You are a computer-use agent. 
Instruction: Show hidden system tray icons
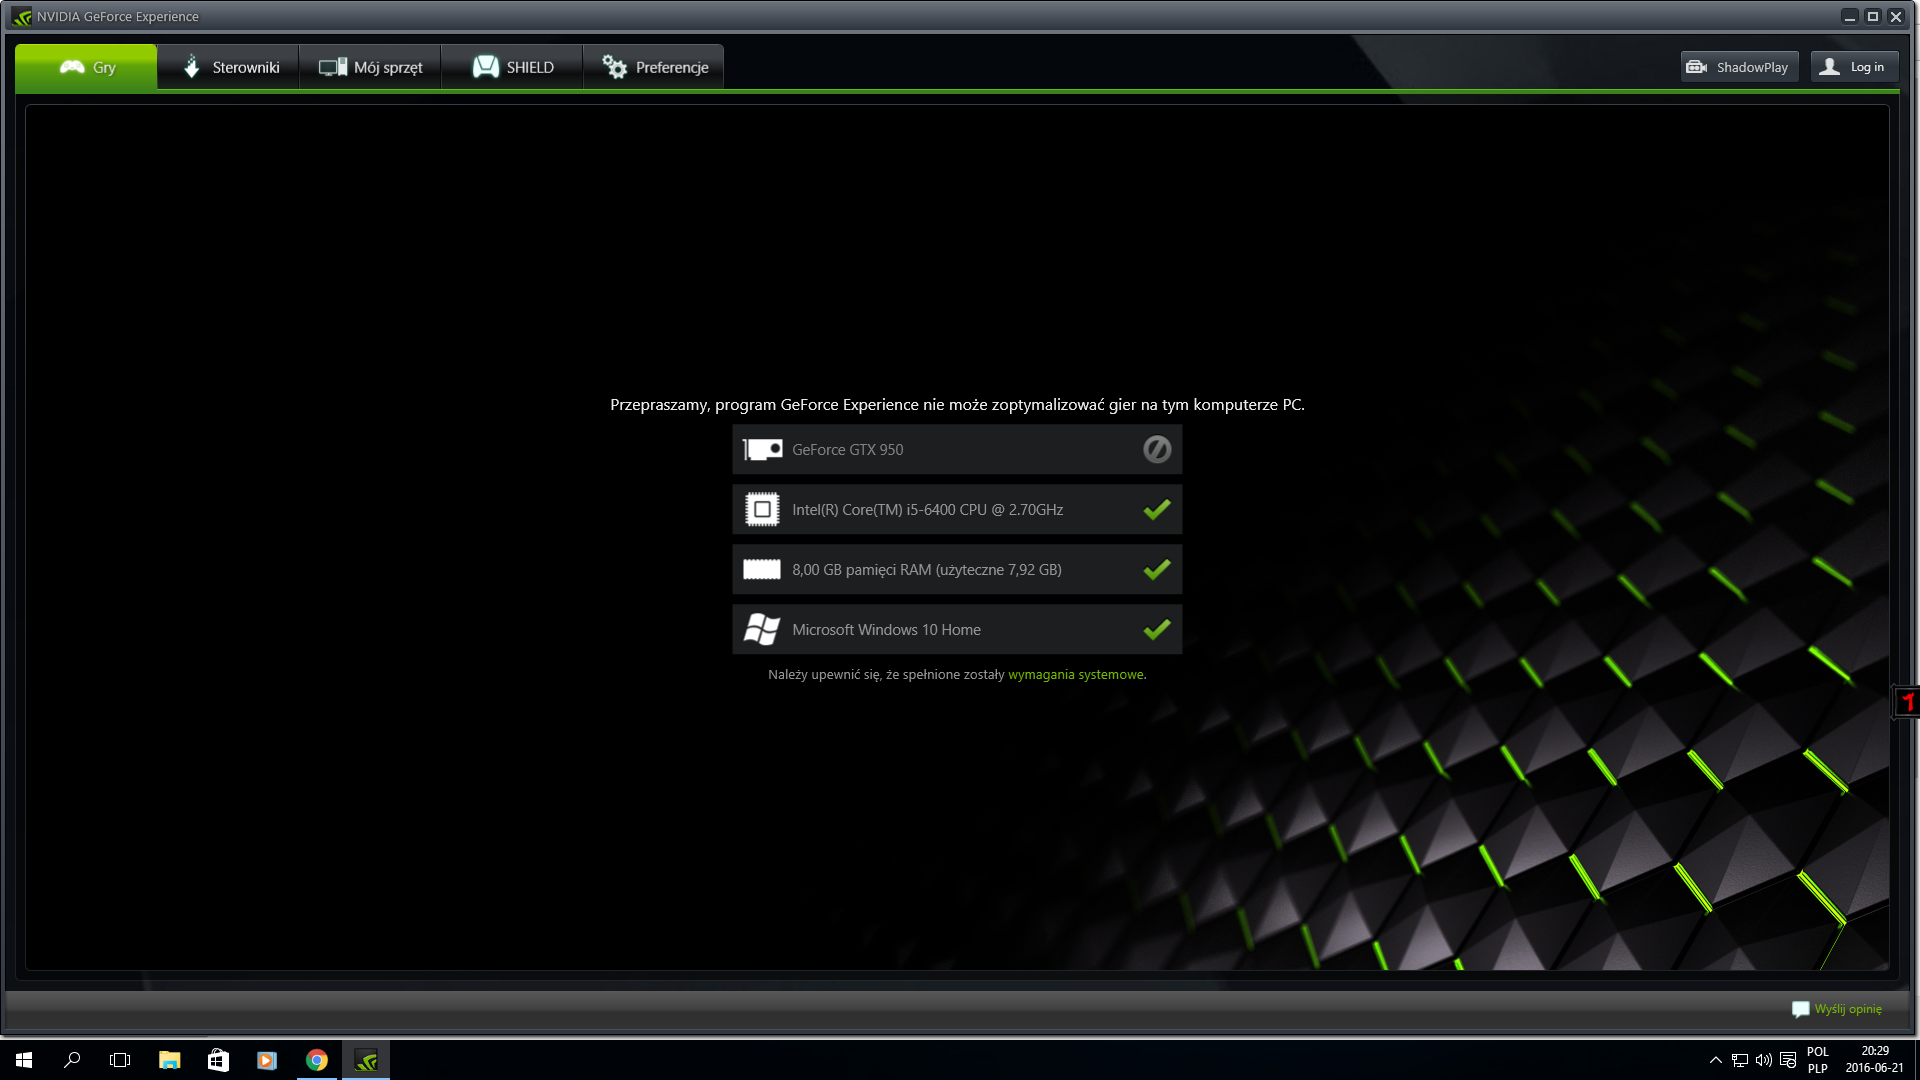(1716, 1060)
